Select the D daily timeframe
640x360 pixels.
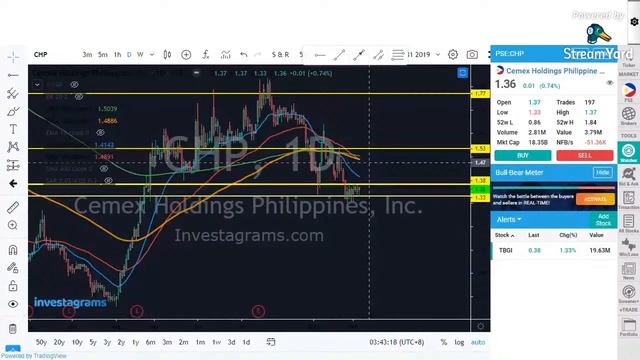pyautogui.click(x=129, y=54)
